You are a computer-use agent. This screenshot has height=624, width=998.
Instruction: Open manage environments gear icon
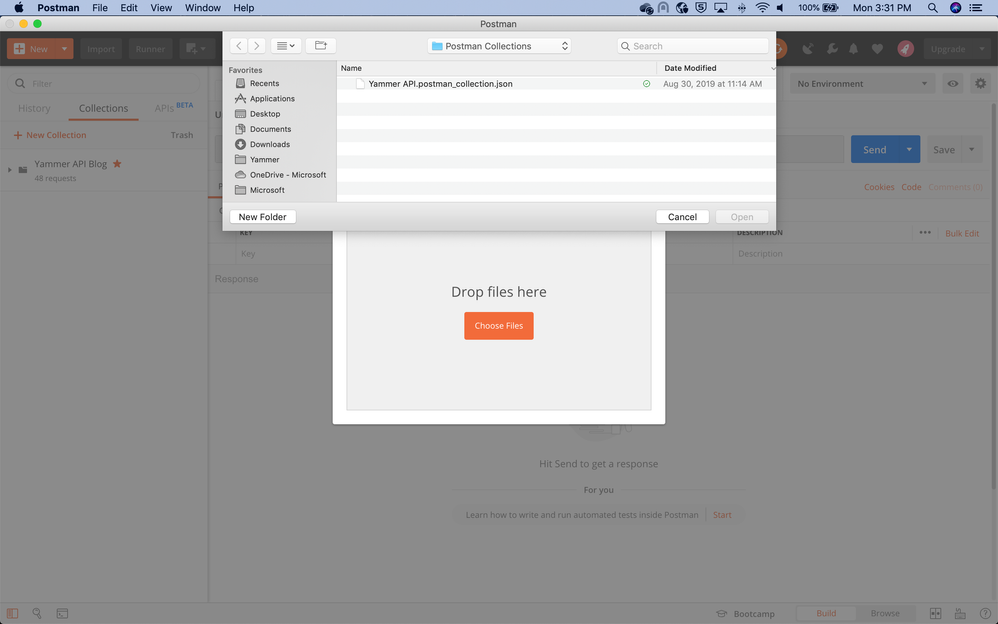pos(981,83)
